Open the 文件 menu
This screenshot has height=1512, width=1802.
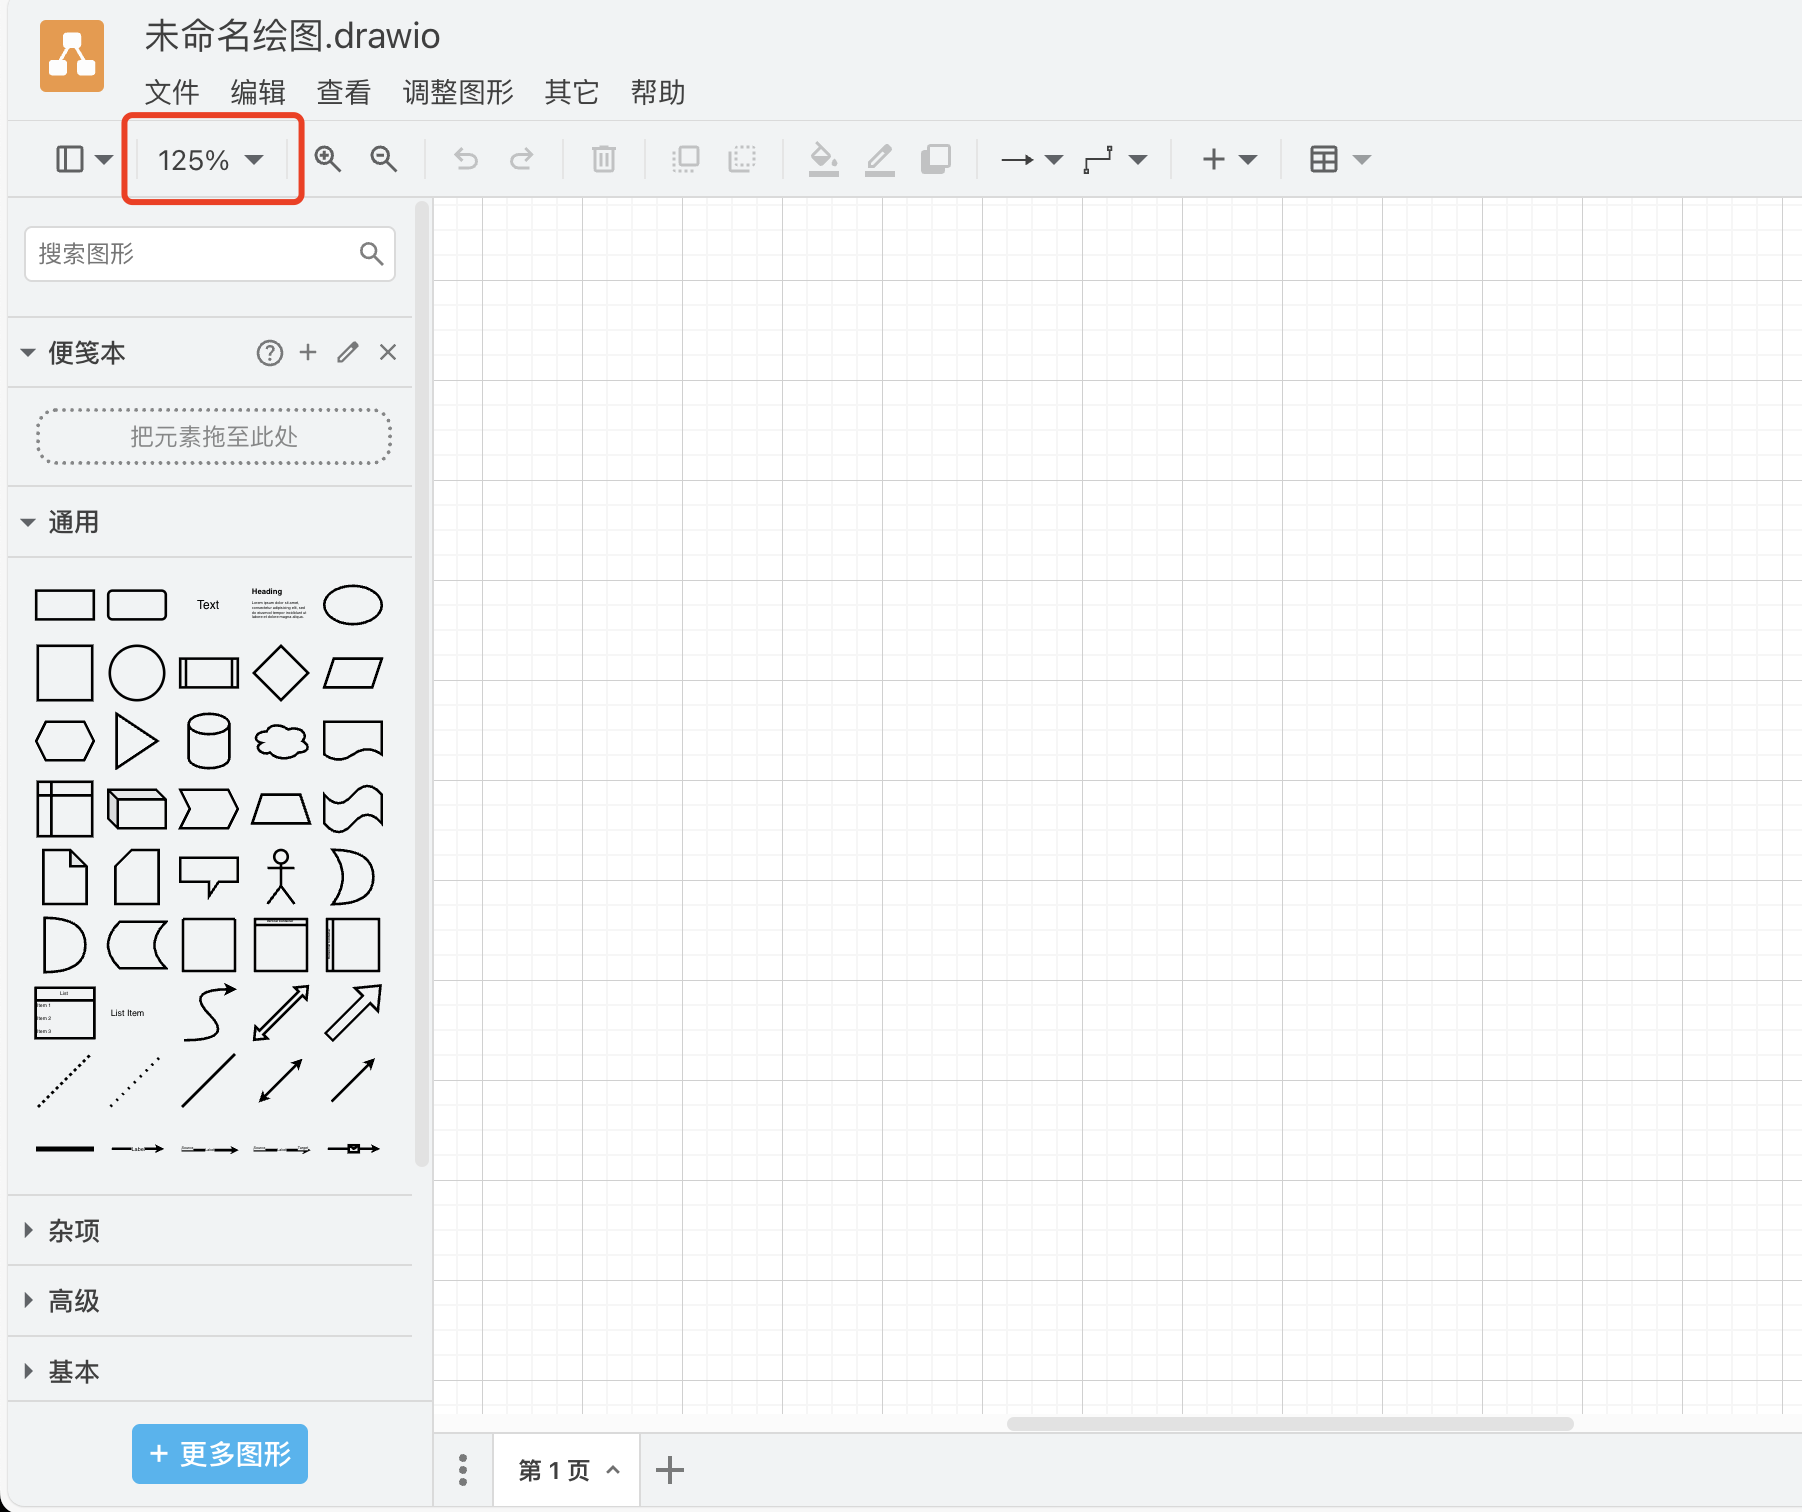click(171, 92)
